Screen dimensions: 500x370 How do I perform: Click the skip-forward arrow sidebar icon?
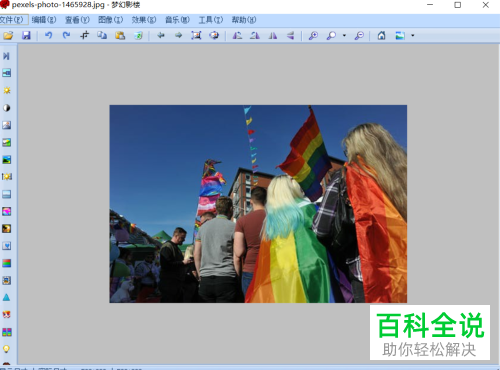coord(7,56)
